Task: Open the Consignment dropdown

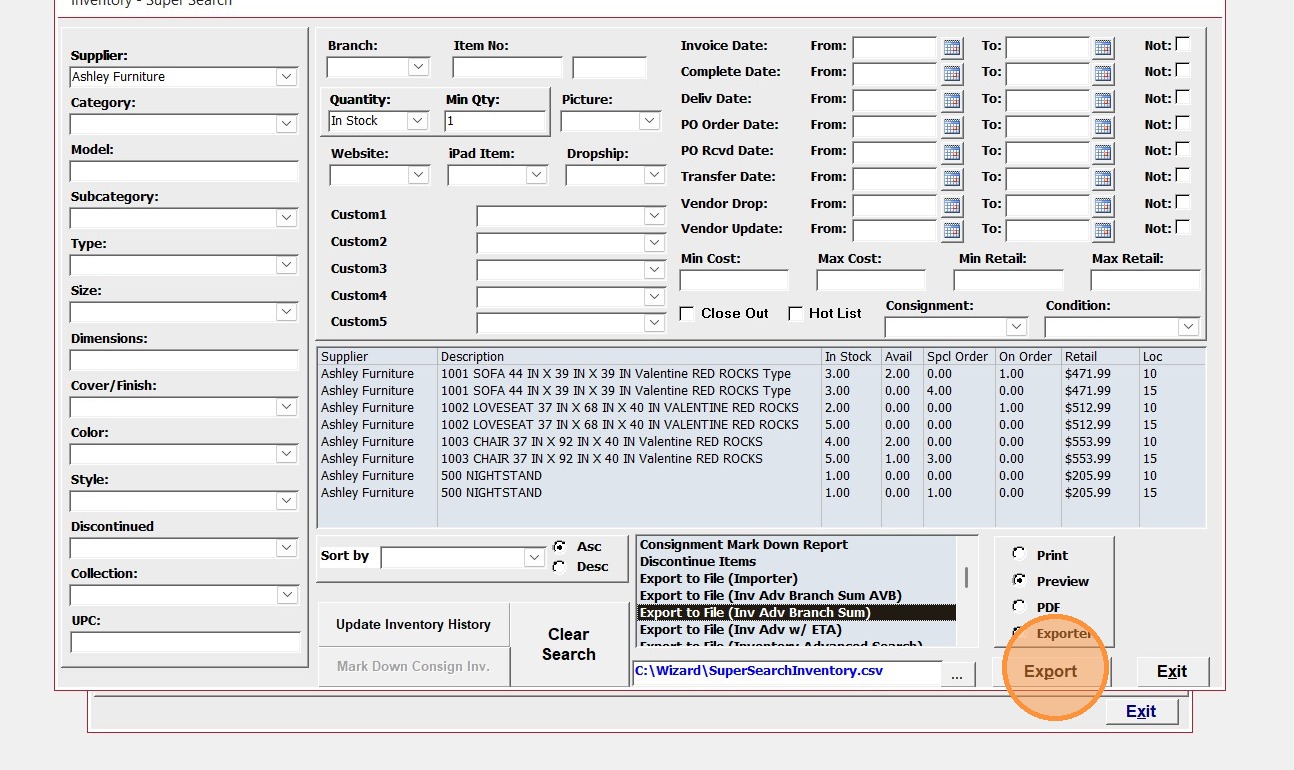Action: pyautogui.click(x=1016, y=327)
